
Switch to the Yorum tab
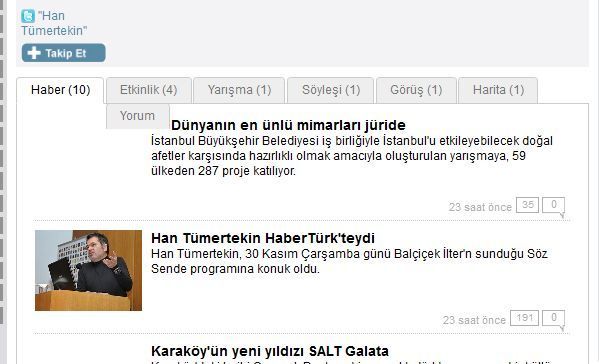tap(138, 116)
